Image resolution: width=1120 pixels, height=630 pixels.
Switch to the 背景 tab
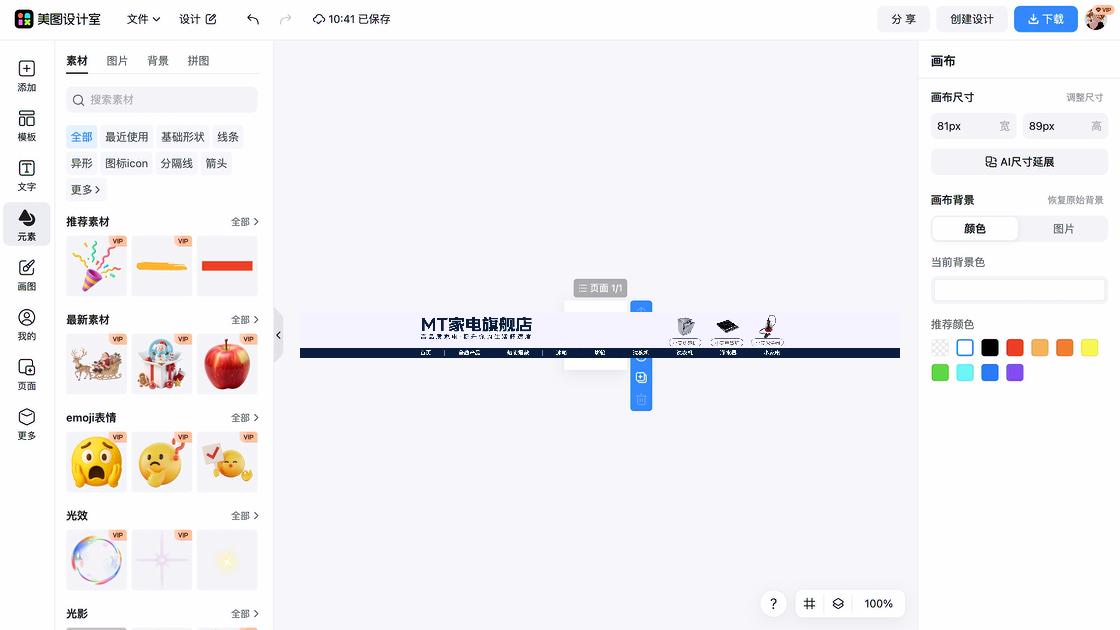[x=157, y=60]
